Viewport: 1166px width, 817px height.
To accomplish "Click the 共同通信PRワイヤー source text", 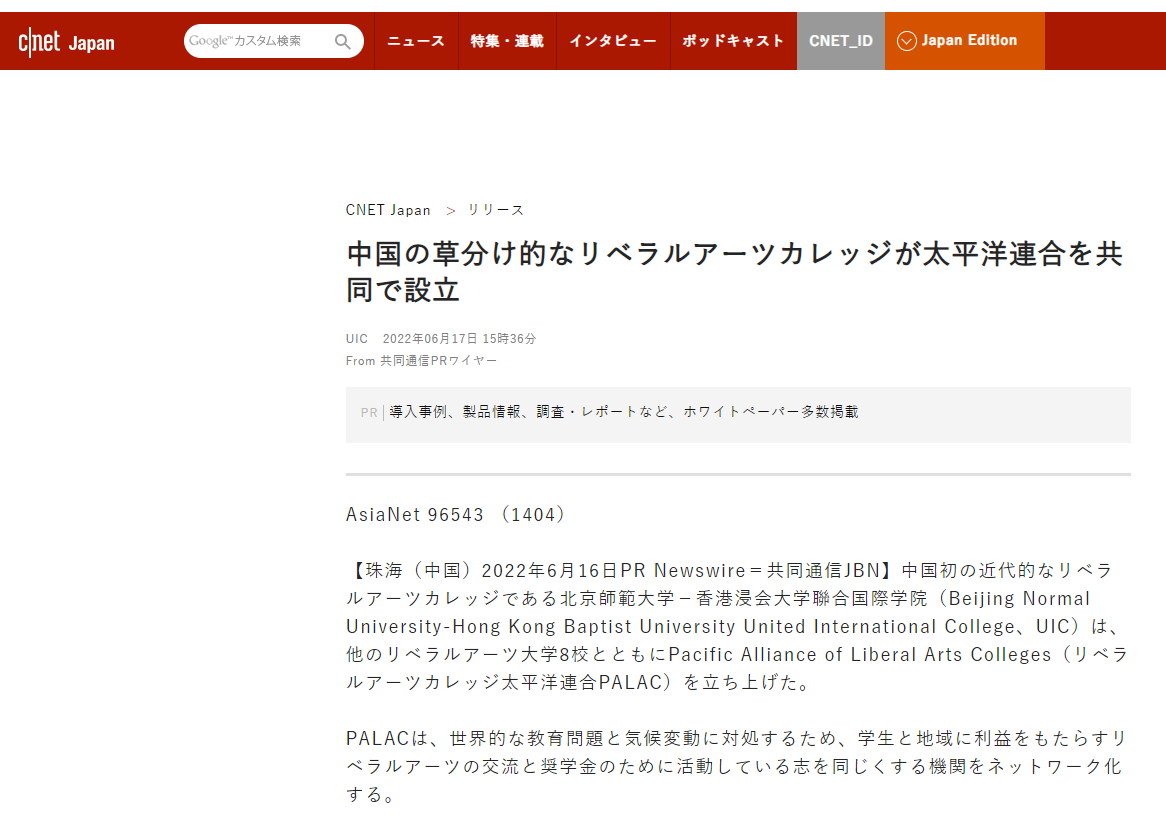I will pyautogui.click(x=438, y=361).
